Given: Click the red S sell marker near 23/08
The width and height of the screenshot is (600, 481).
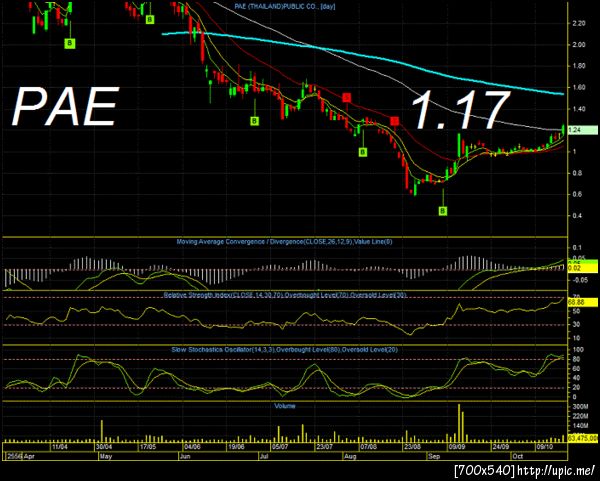Looking at the screenshot, I should pyautogui.click(x=395, y=121).
